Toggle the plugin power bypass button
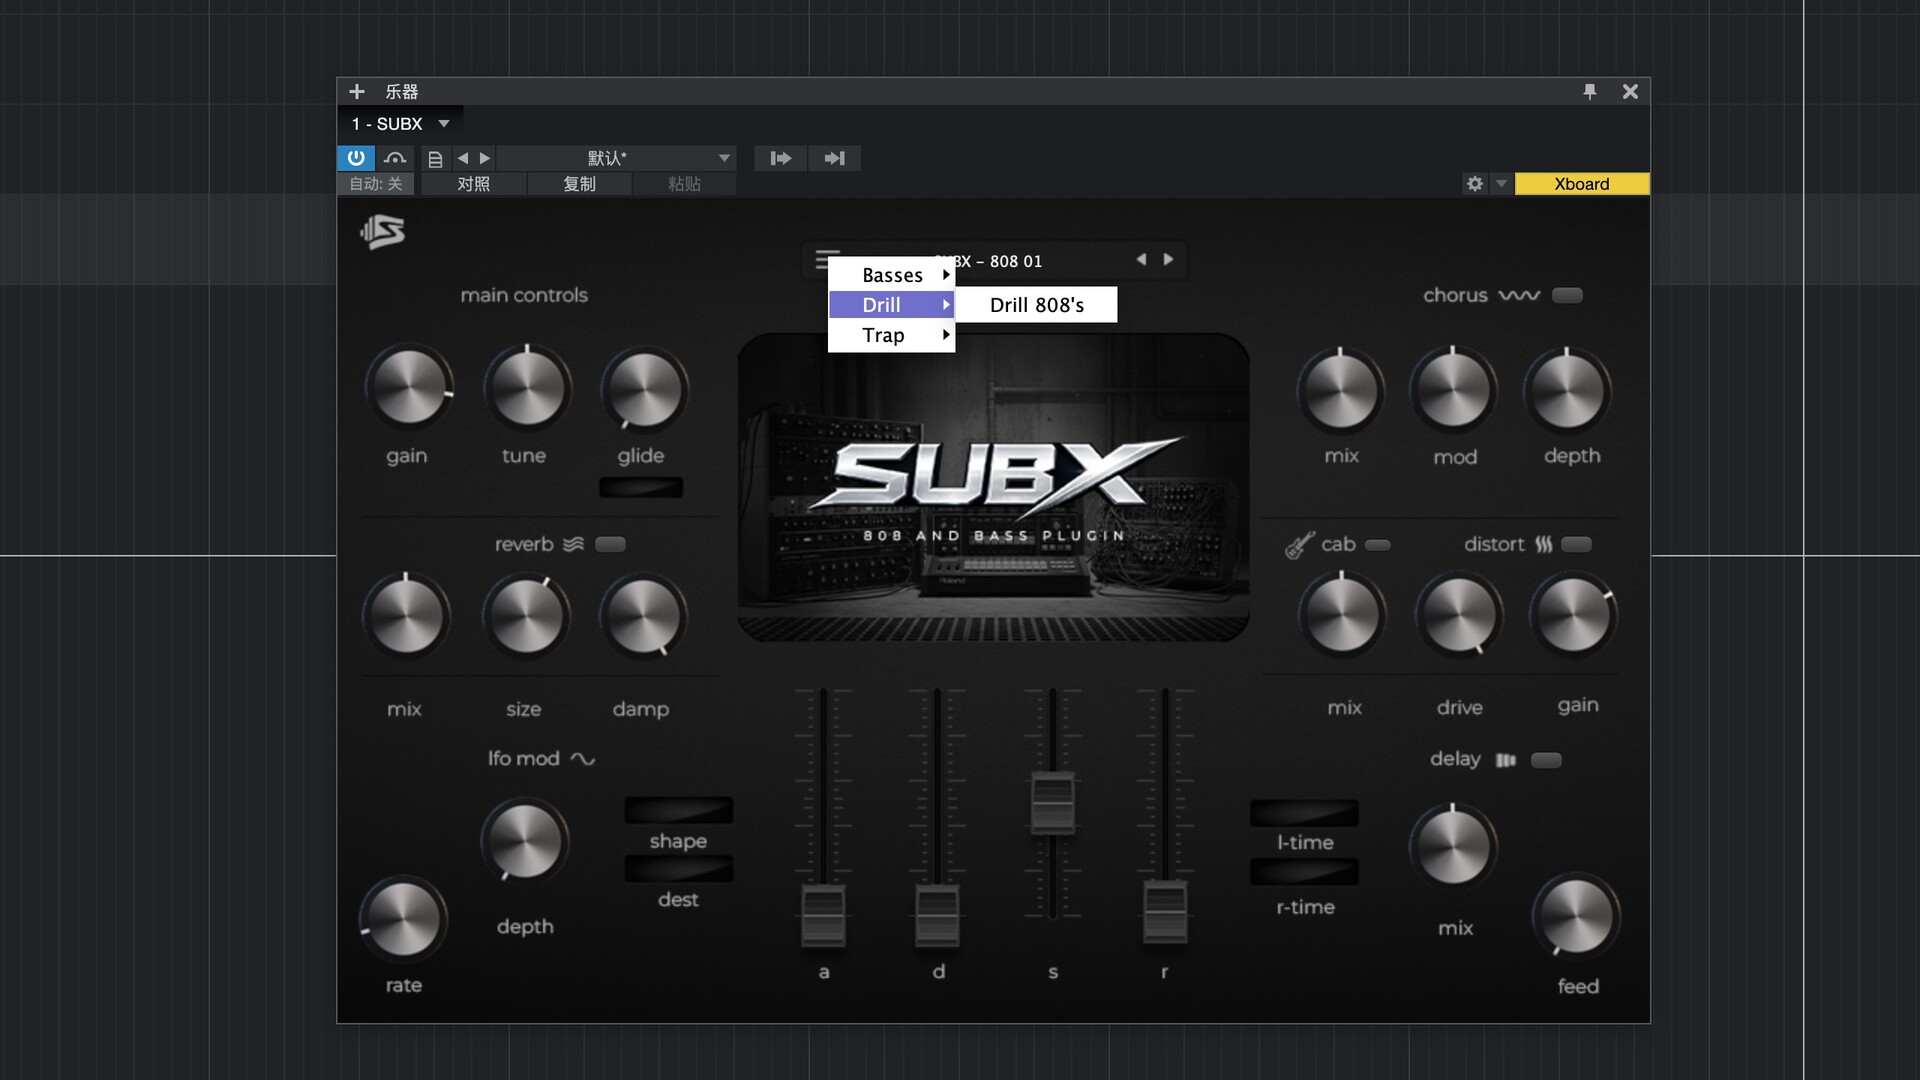The image size is (1920, 1080). 356,158
